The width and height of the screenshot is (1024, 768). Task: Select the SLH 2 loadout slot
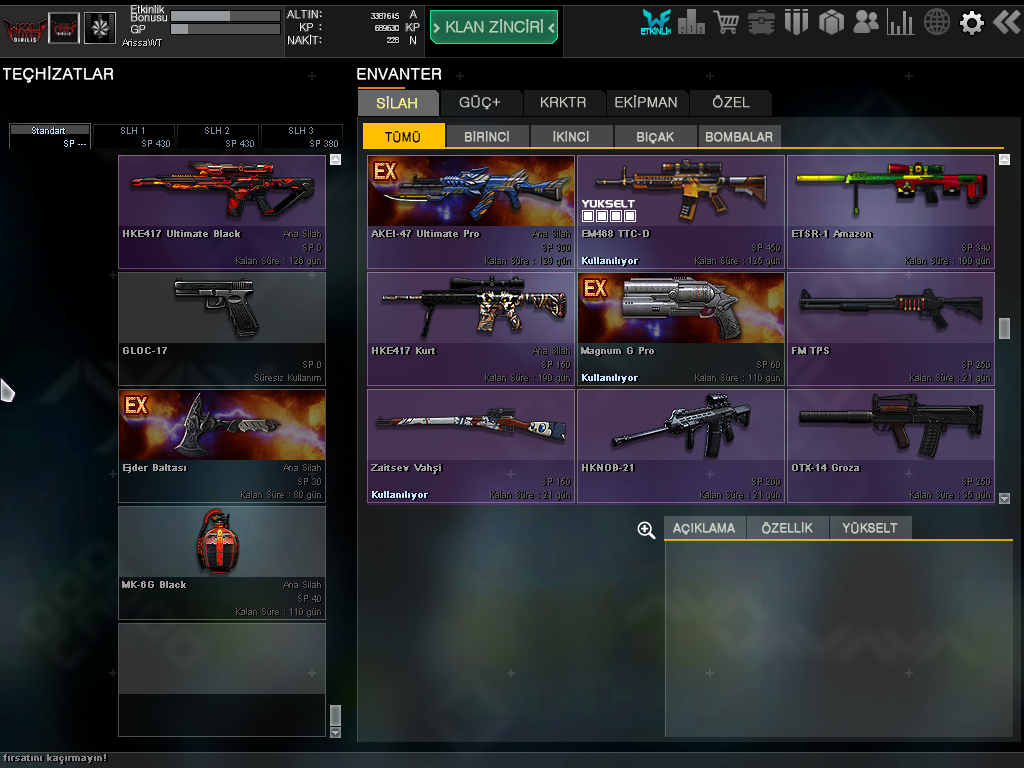click(x=218, y=136)
